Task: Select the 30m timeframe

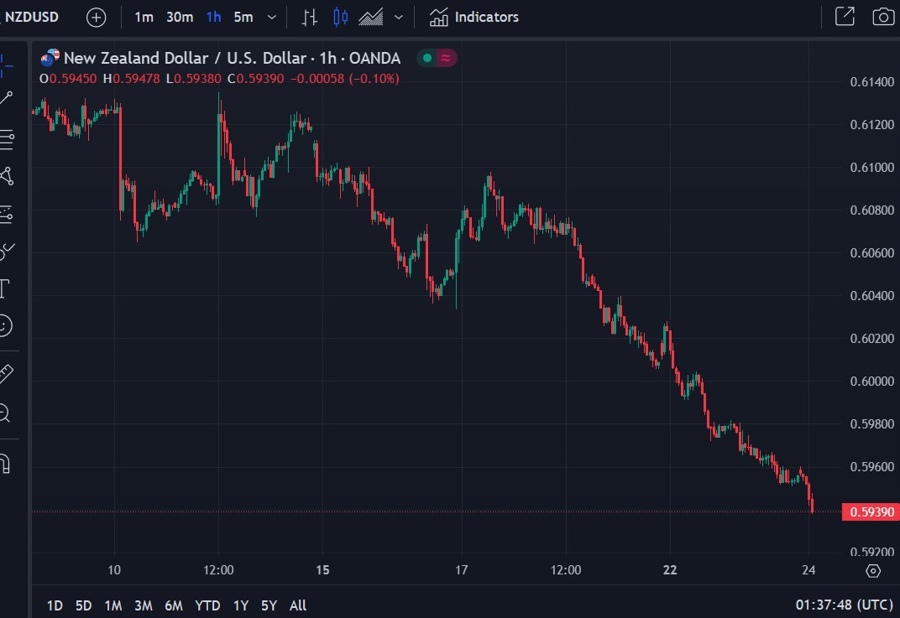Action: click(180, 17)
